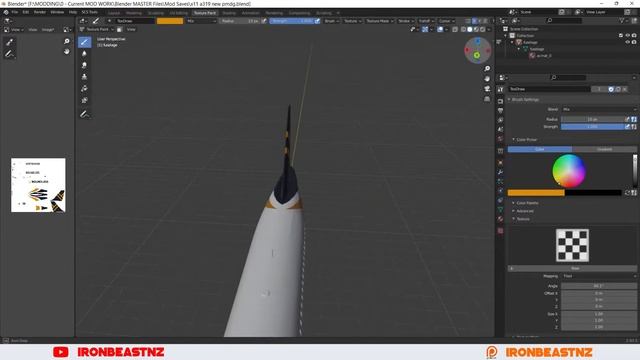The image size is (640, 360).
Task: Click the blue Z axis on navigation gizmo
Action: click(x=478, y=42)
